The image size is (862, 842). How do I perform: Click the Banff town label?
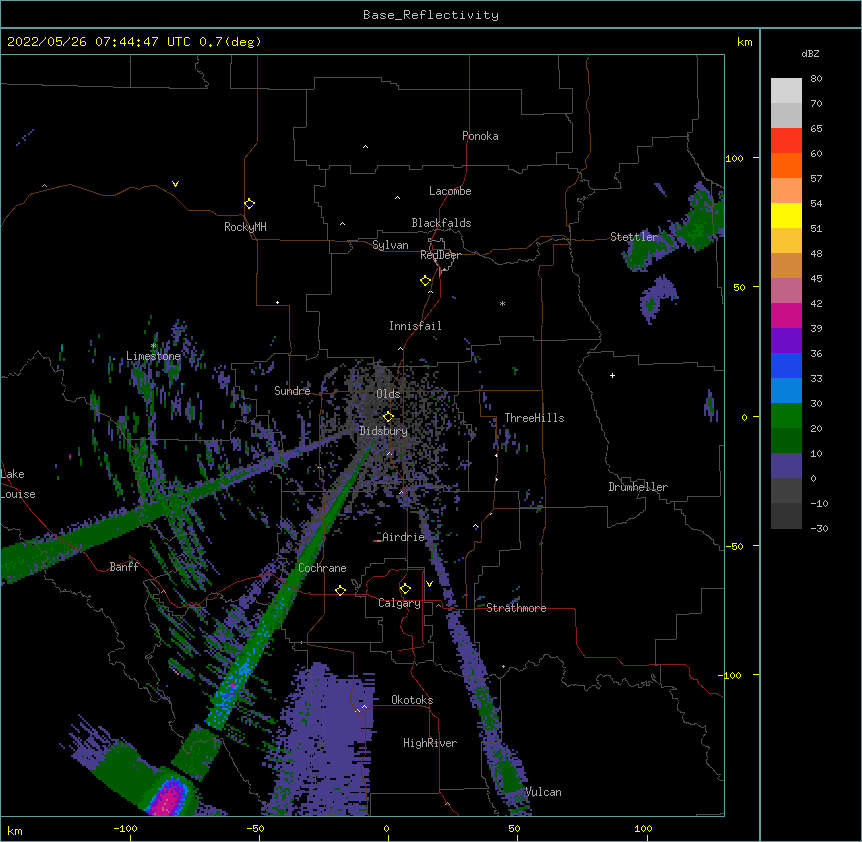point(124,567)
